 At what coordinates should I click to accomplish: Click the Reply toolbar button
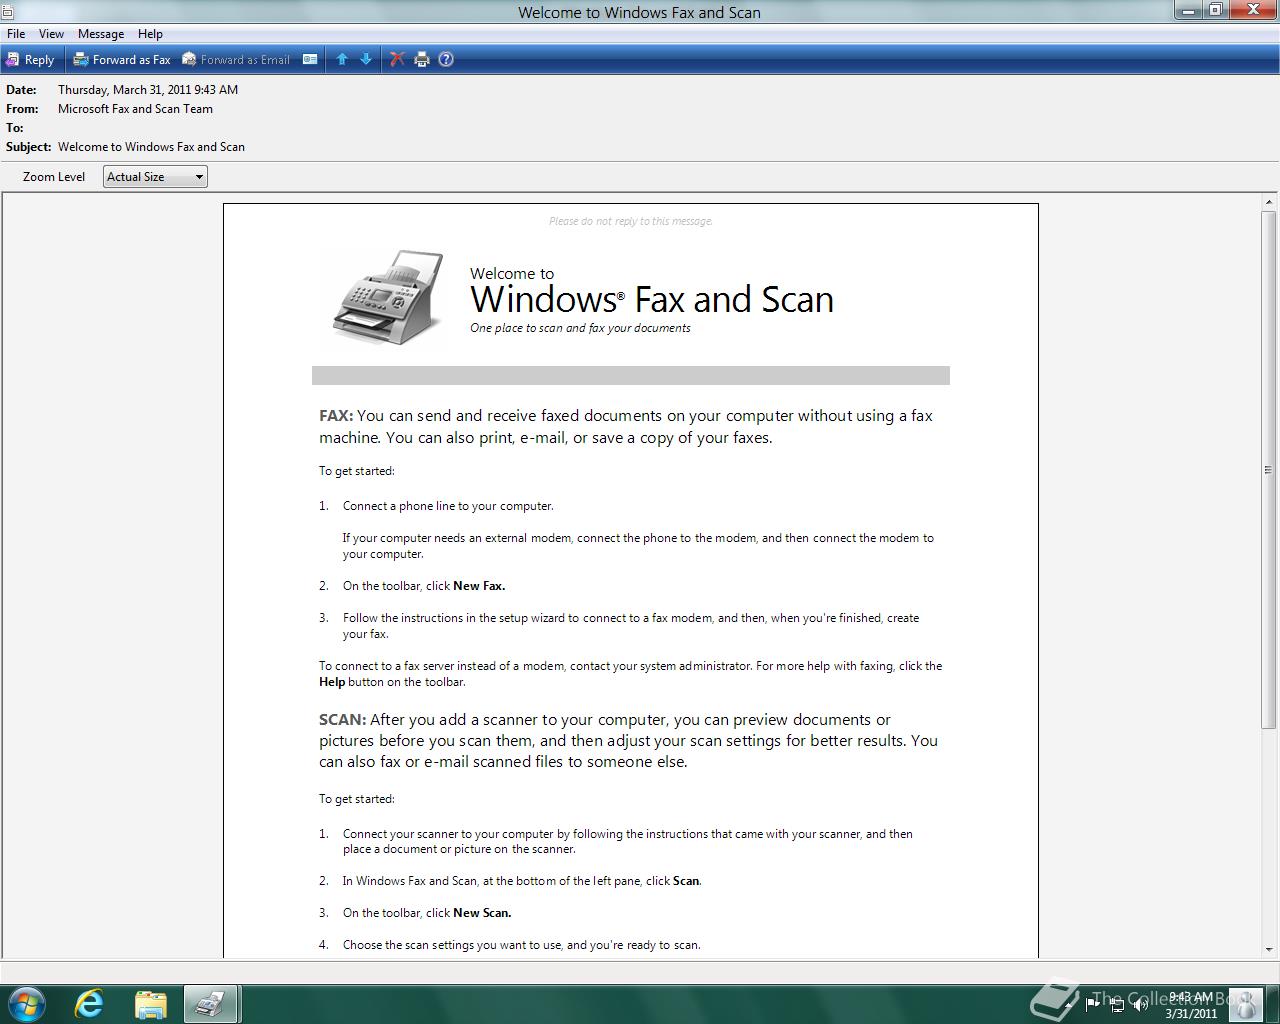point(30,60)
